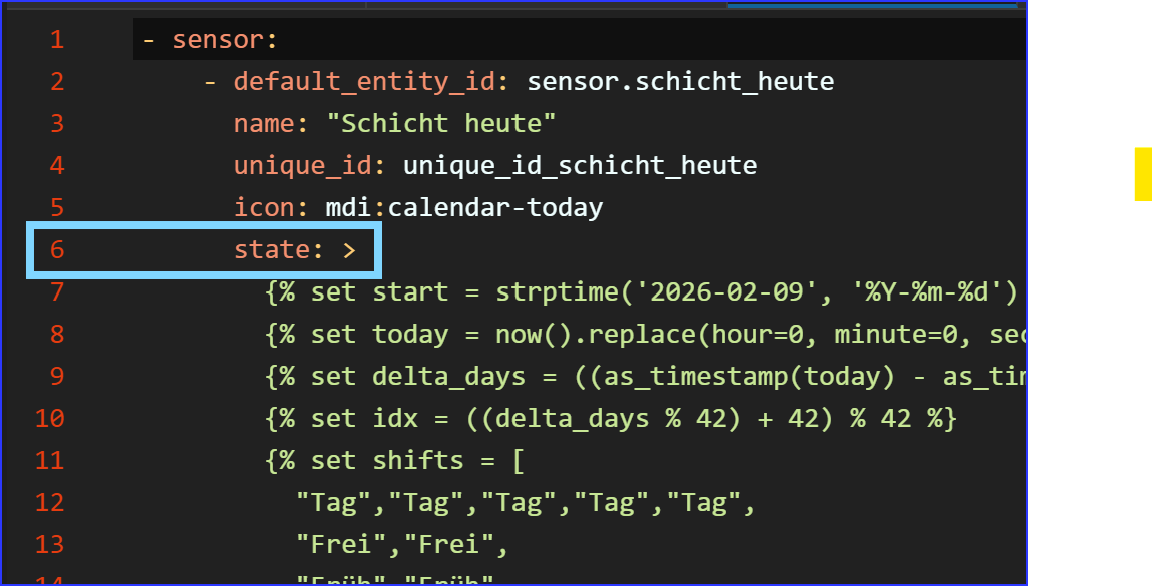The image size is (1153, 586).
Task: Click line number 13 in the gutter
Action: (50, 544)
